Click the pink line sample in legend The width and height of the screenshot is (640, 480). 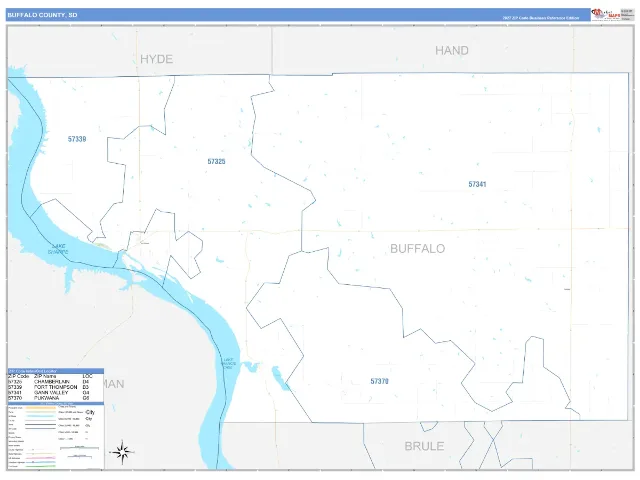pos(41,458)
